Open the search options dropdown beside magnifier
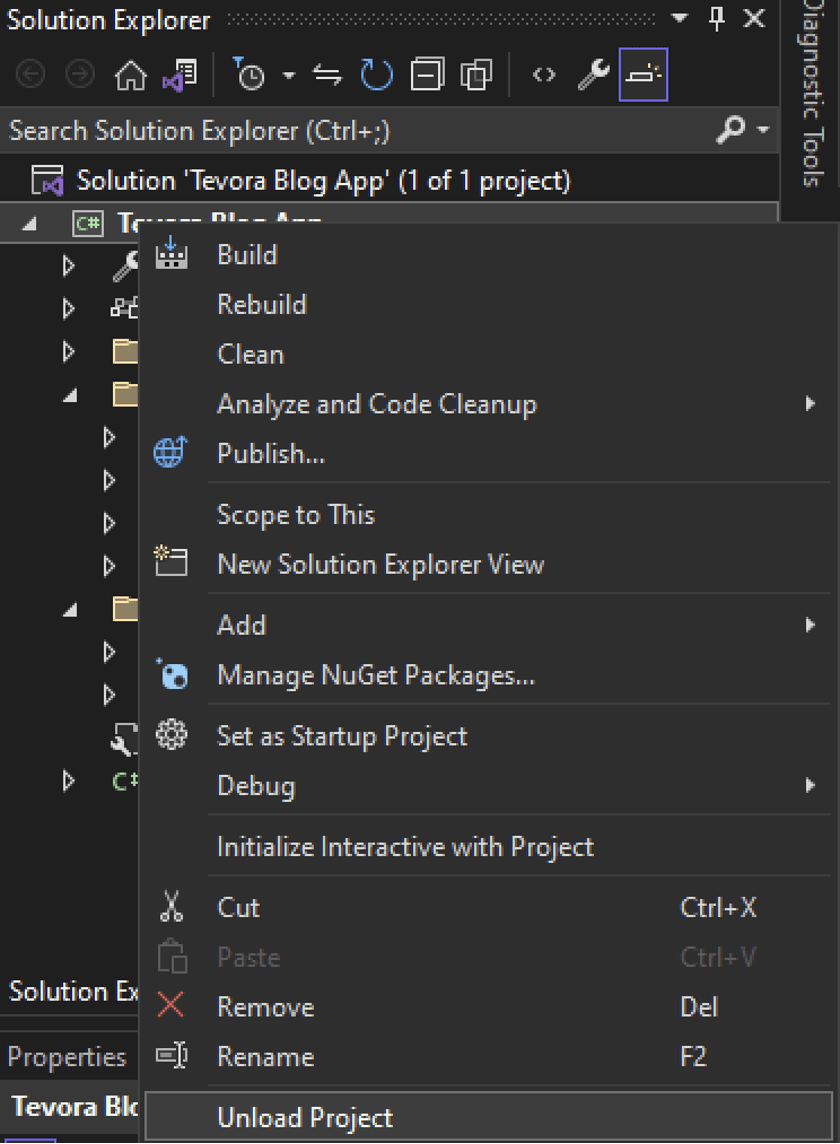 [x=763, y=130]
